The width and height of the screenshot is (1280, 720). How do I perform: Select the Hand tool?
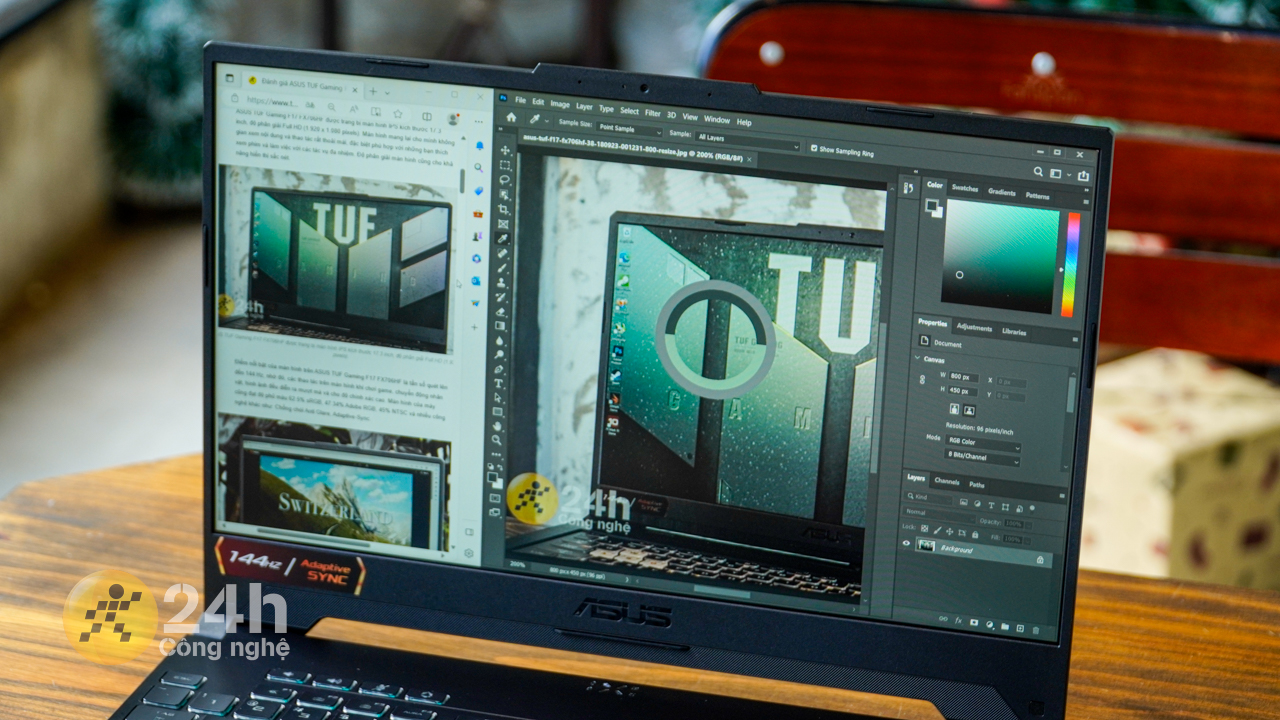(498, 427)
